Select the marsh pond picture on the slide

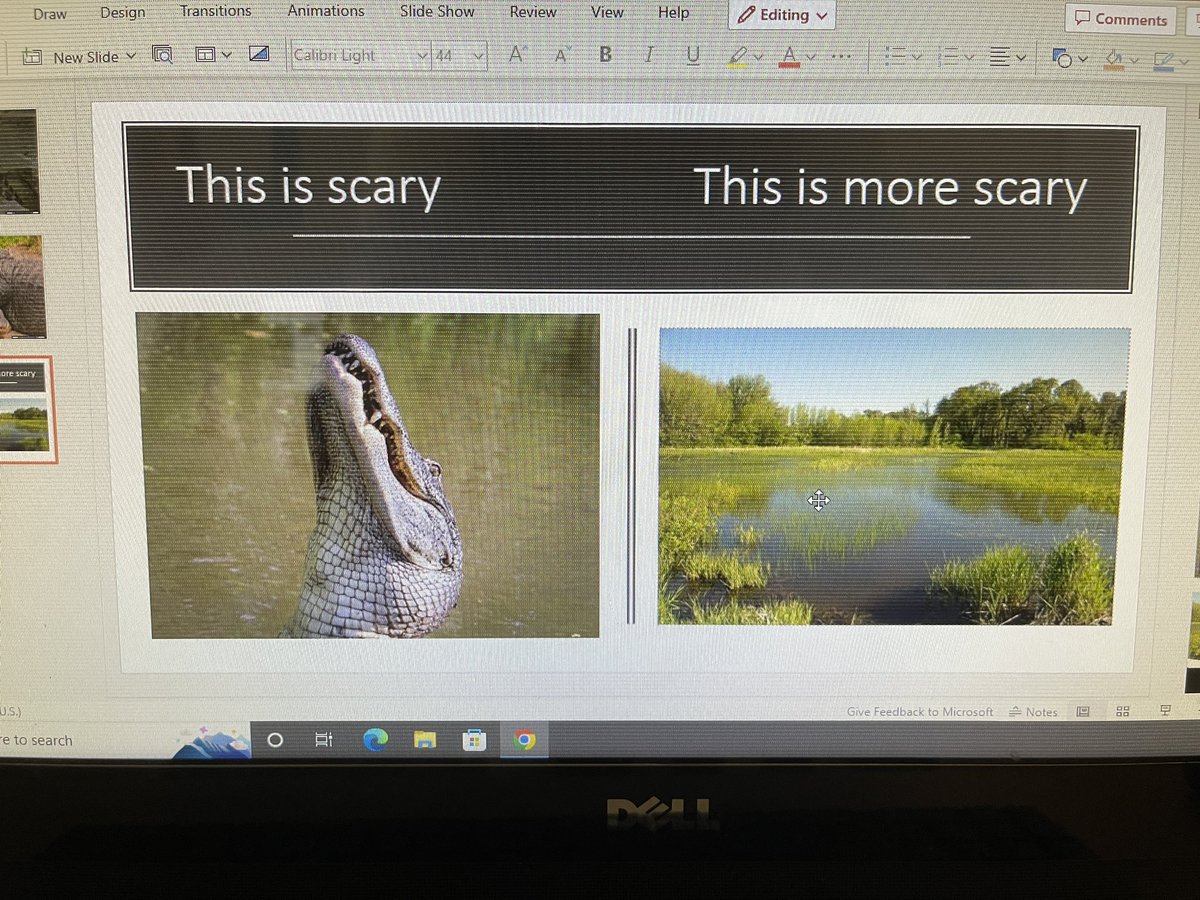[x=893, y=477]
